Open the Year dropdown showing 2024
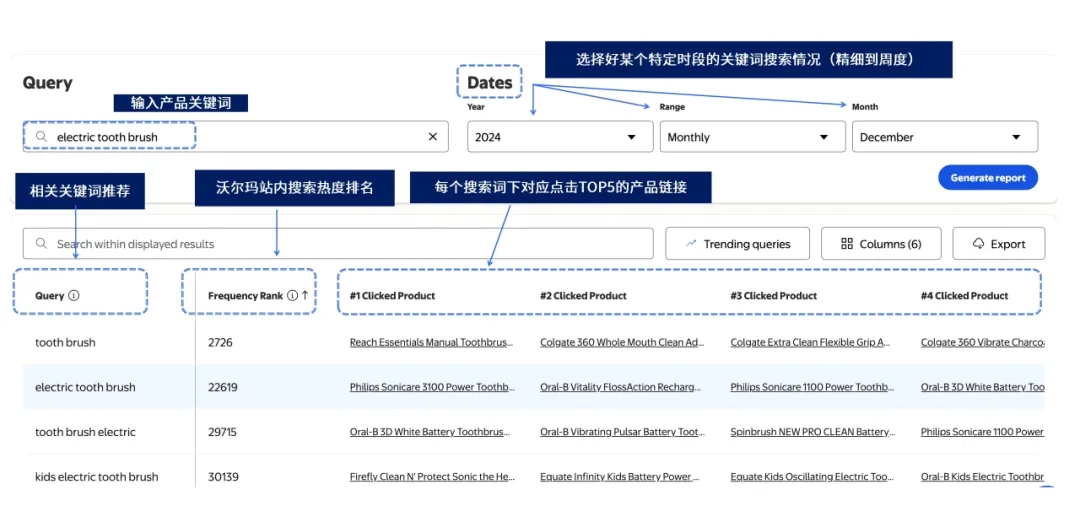 point(560,136)
